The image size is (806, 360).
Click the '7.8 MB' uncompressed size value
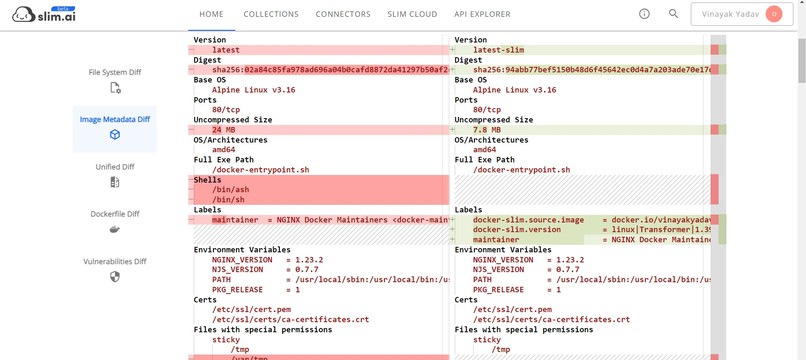coord(487,130)
